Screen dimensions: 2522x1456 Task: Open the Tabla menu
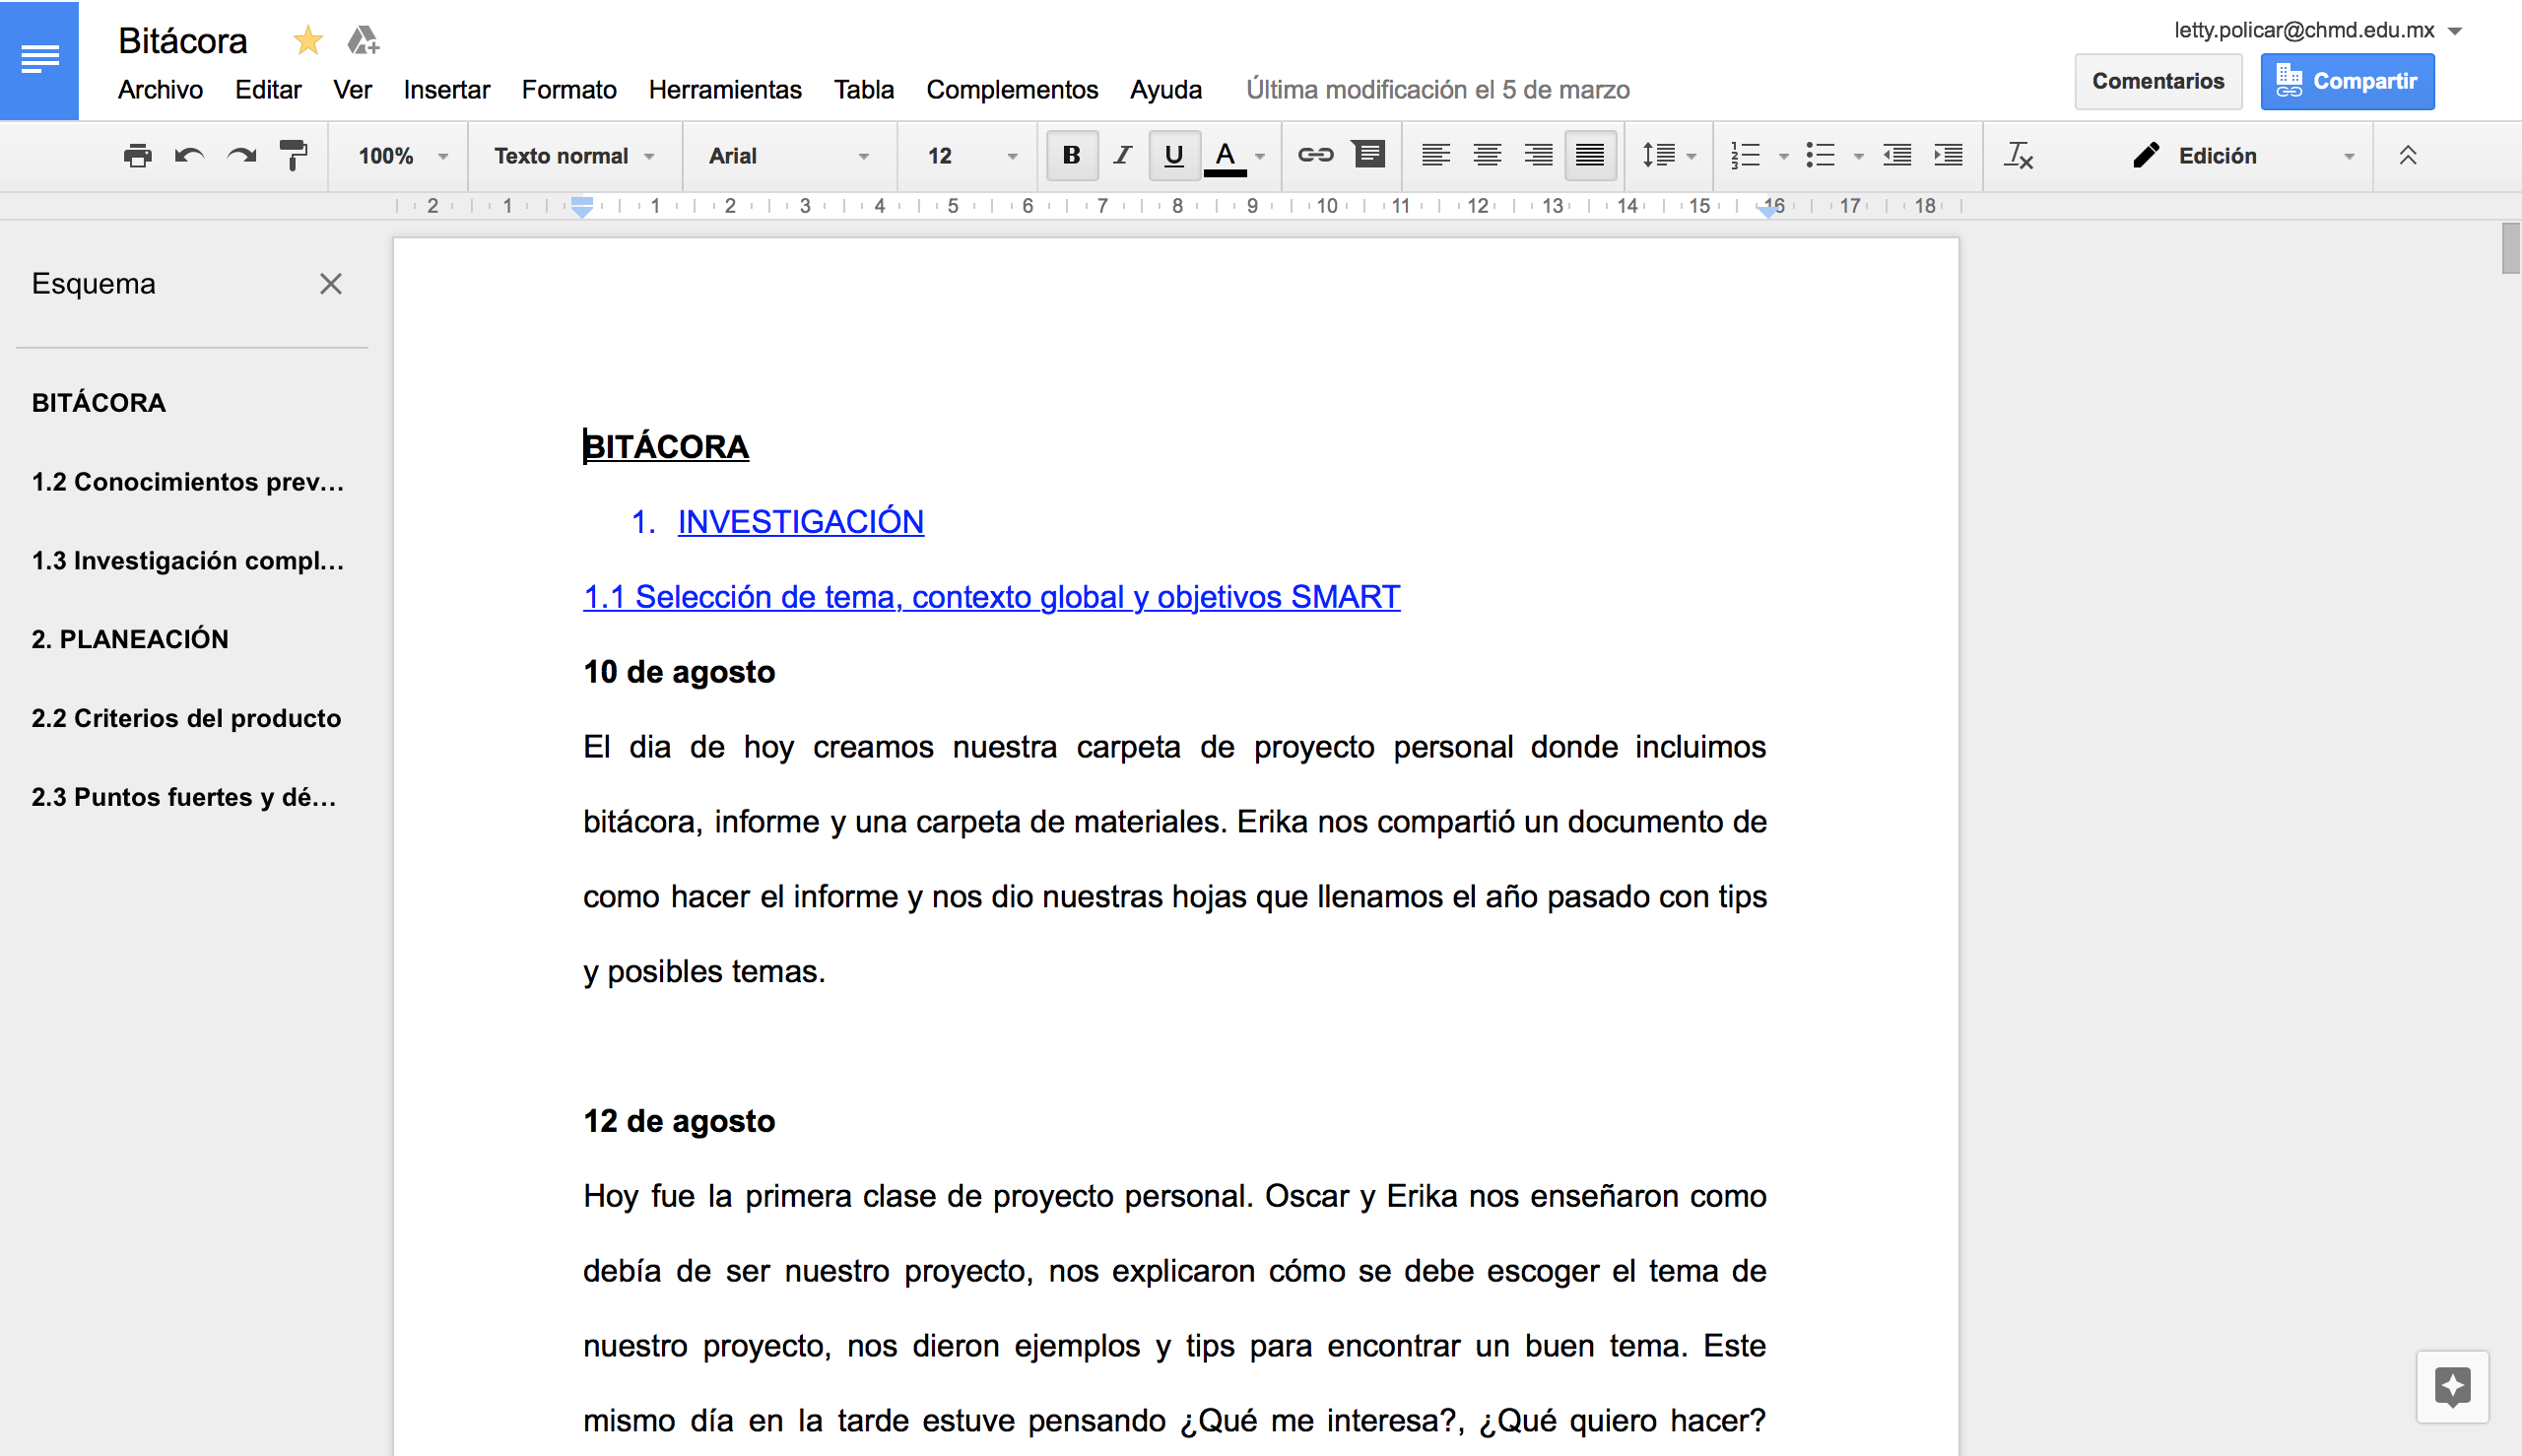click(864, 89)
